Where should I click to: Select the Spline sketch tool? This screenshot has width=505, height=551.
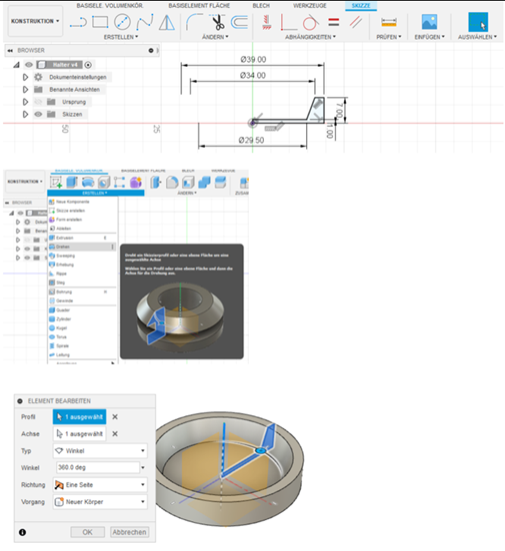pyautogui.click(x=145, y=22)
